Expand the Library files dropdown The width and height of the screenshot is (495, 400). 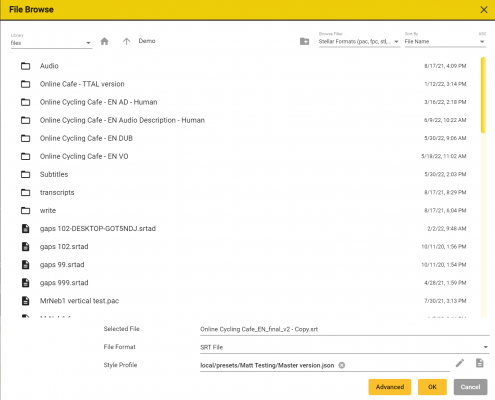click(51, 43)
